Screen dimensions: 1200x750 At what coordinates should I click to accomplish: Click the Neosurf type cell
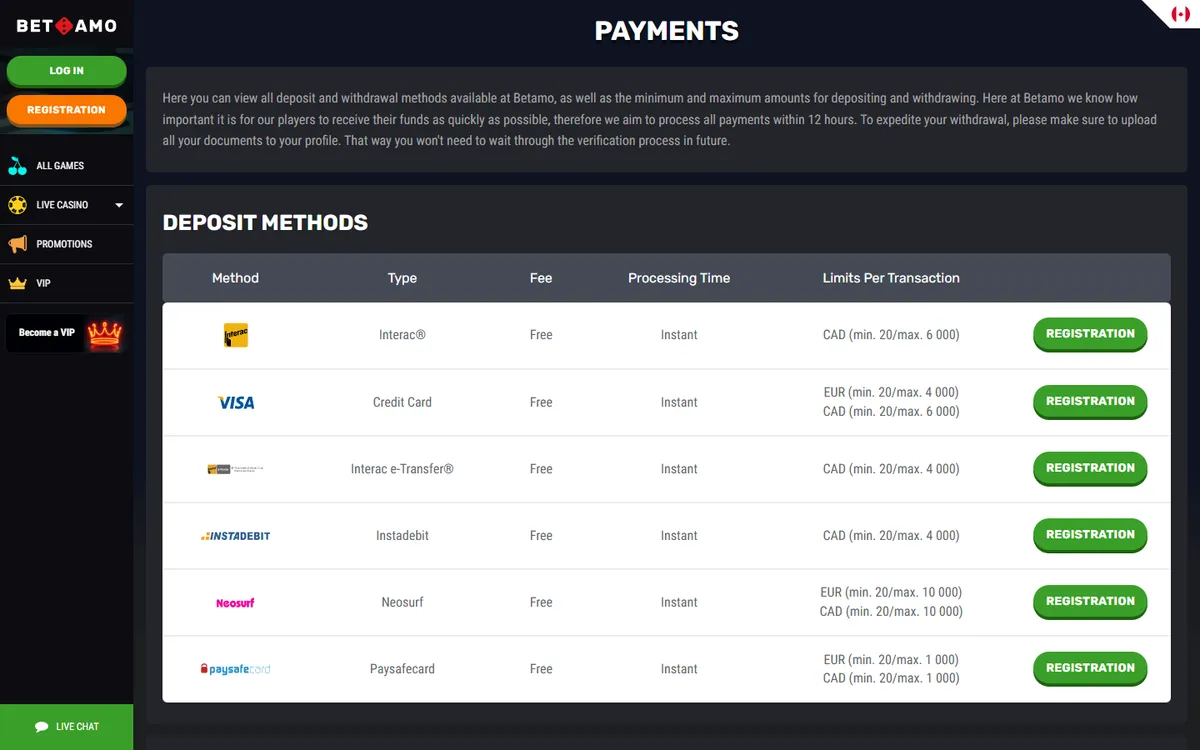(x=402, y=602)
